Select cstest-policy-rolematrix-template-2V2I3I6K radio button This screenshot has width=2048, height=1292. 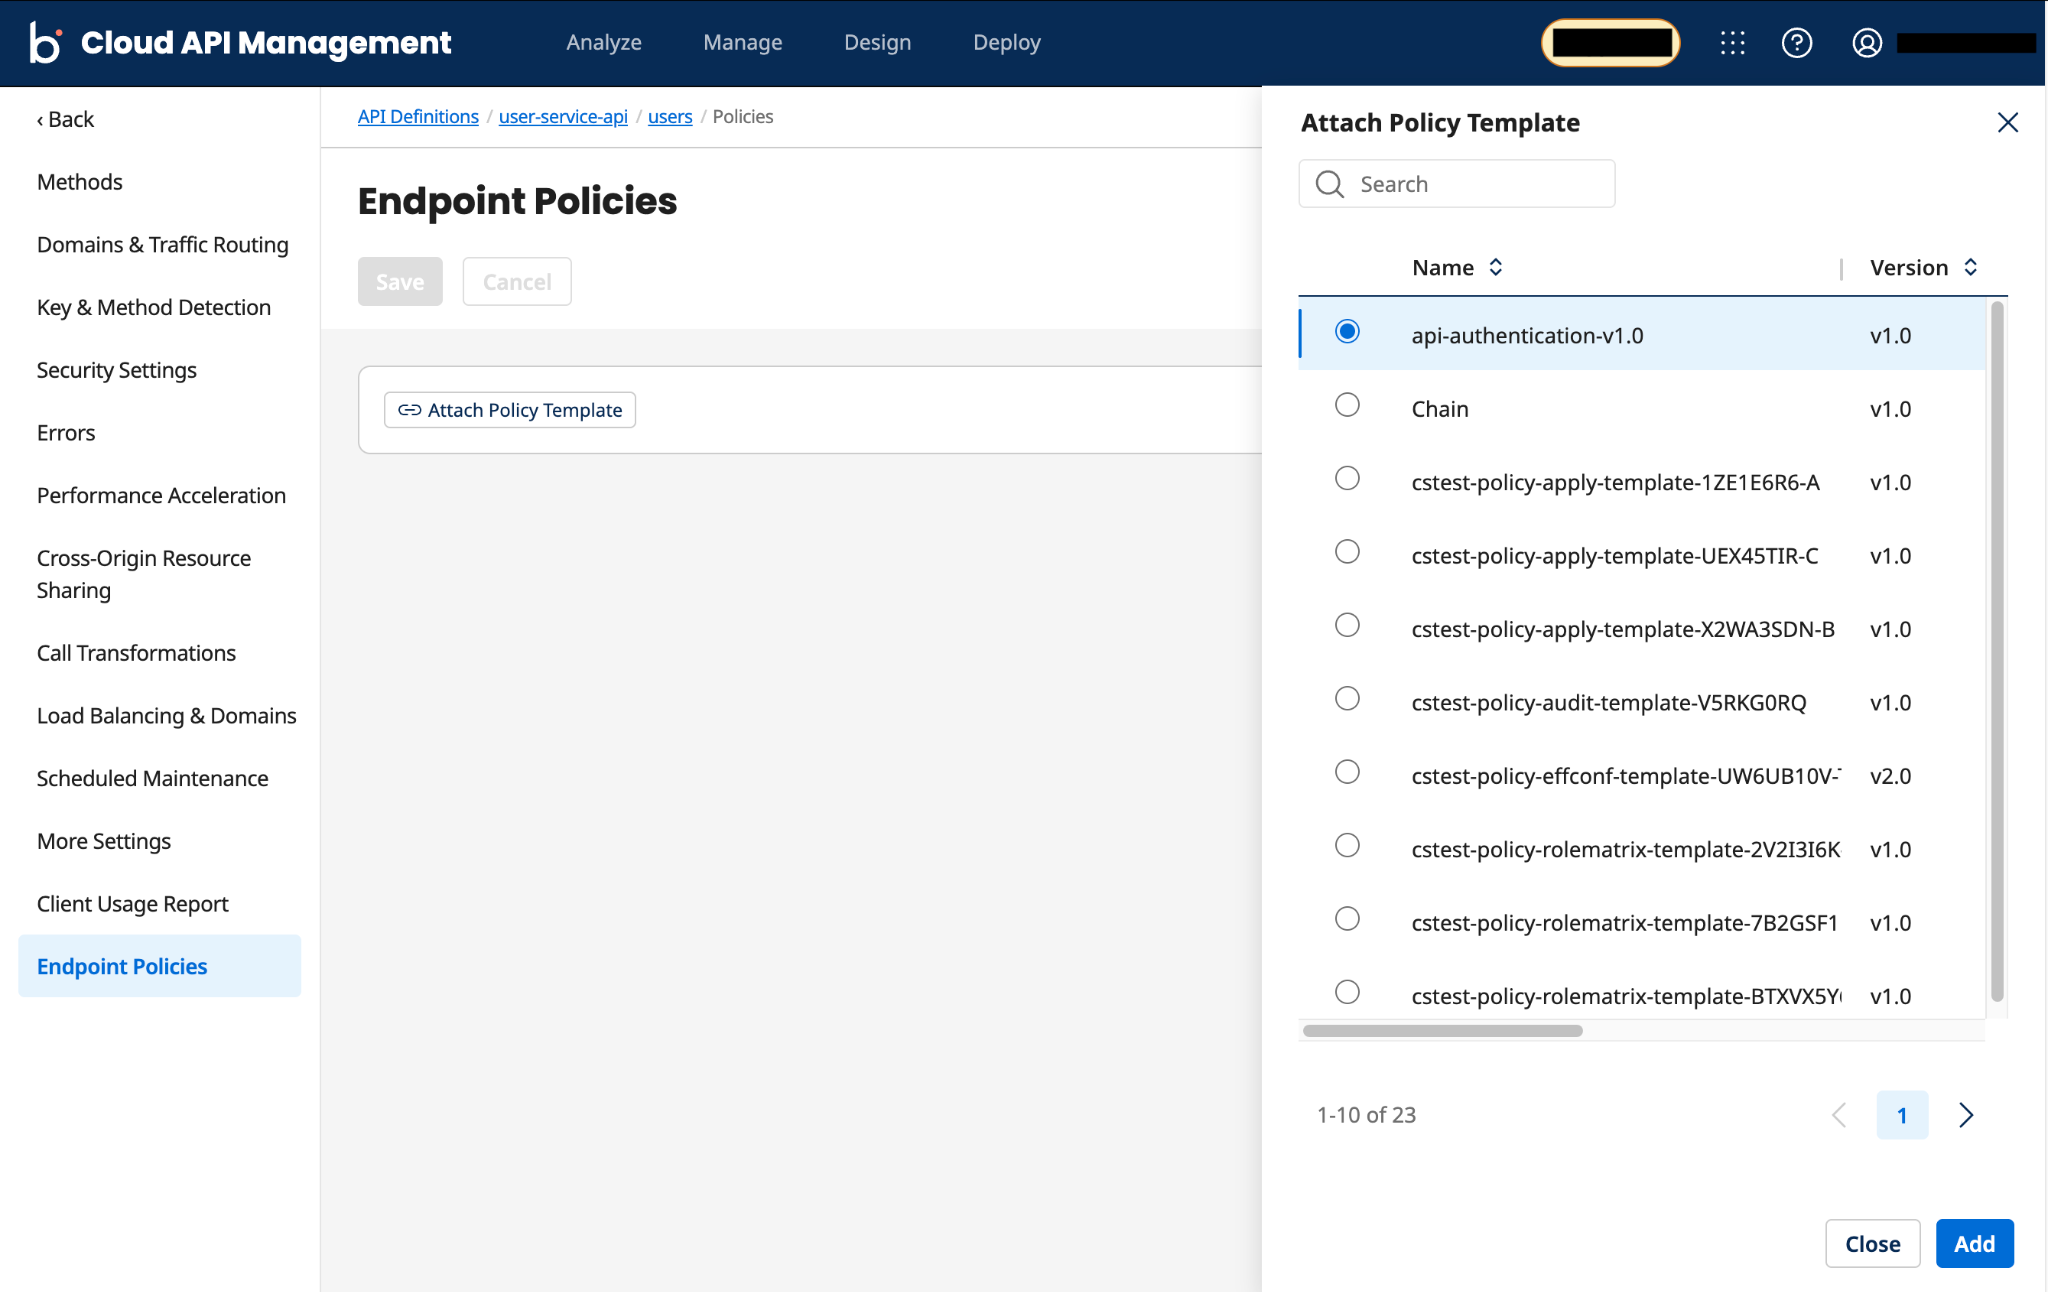point(1347,845)
